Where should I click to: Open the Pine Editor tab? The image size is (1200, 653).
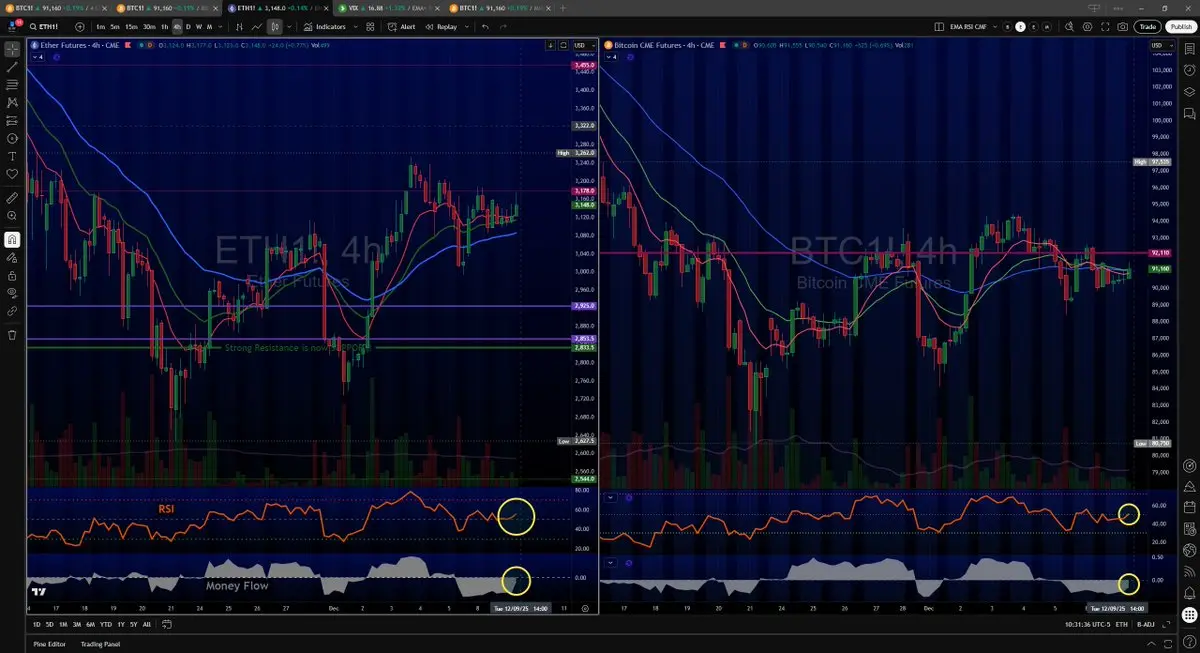pyautogui.click(x=48, y=643)
